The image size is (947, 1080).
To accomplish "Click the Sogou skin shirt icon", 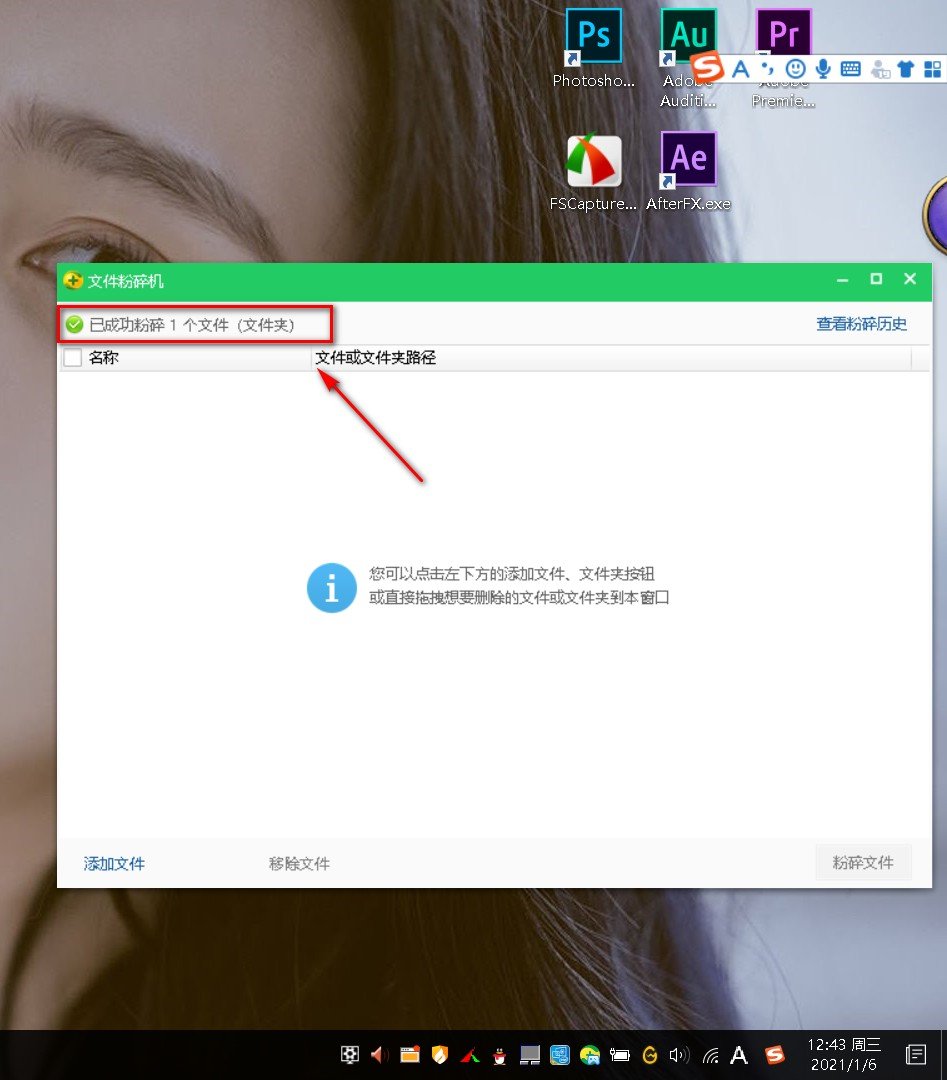I will point(907,68).
